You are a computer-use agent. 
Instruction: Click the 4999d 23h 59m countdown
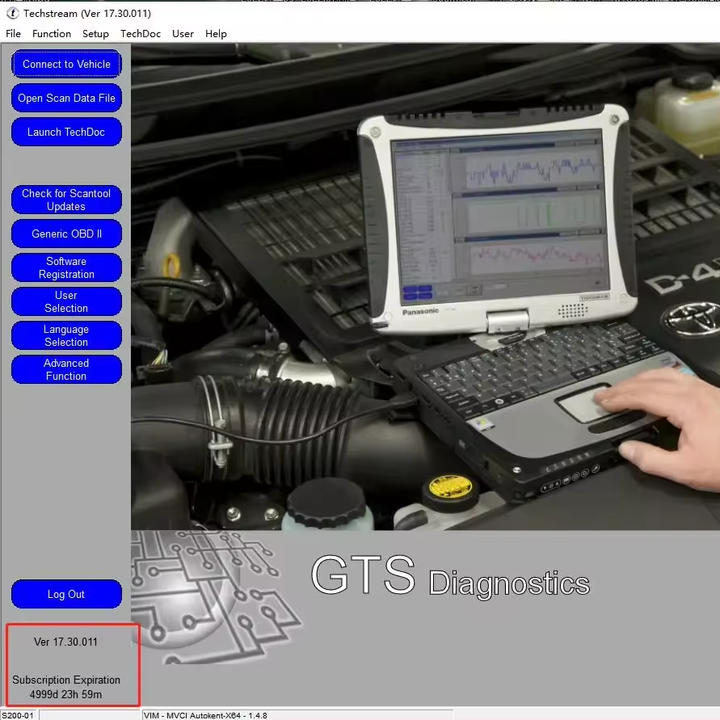click(66, 694)
